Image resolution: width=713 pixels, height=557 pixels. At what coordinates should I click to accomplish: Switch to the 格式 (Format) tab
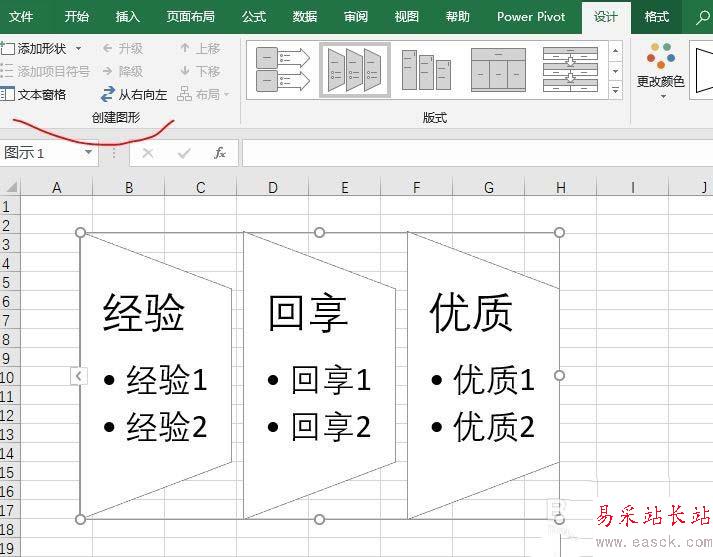click(657, 17)
